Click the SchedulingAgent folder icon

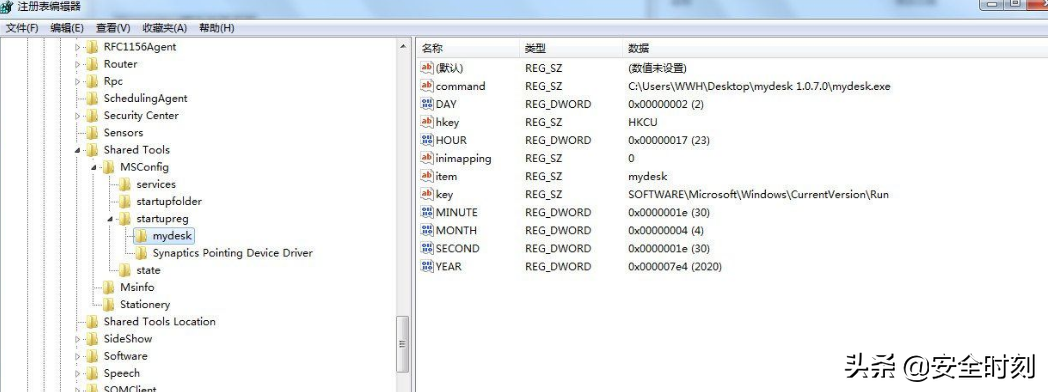[x=92, y=99]
